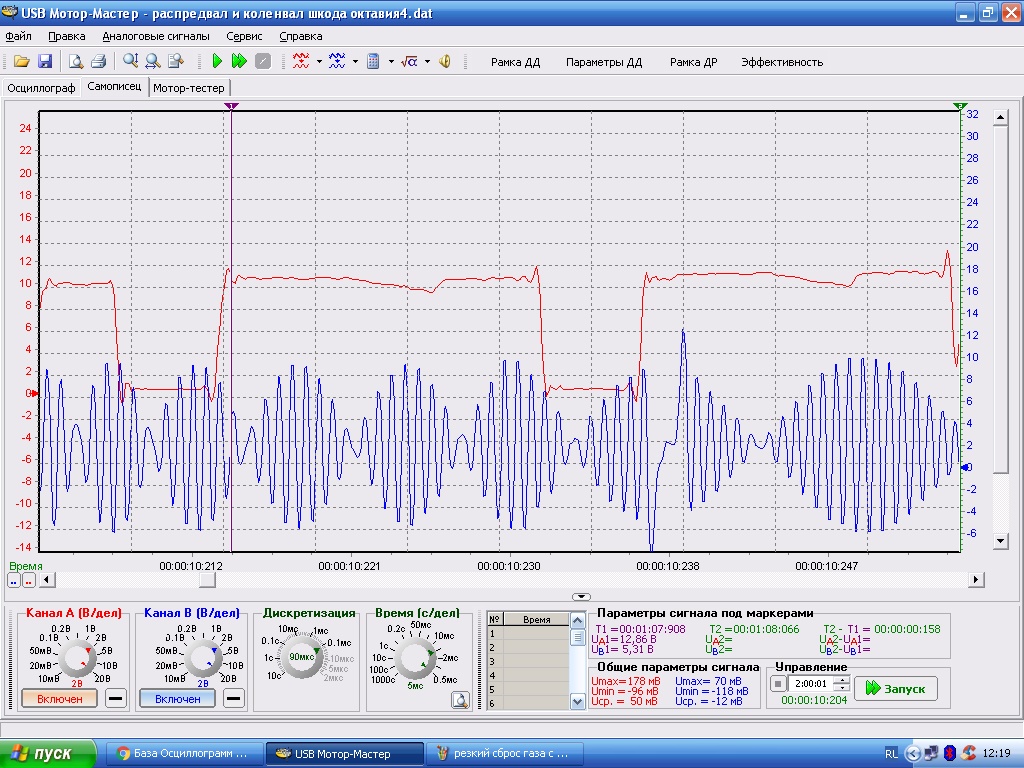Click chart vertical scrollbar up arrow
Viewport: 1024px width, 768px height.
point(1000,118)
